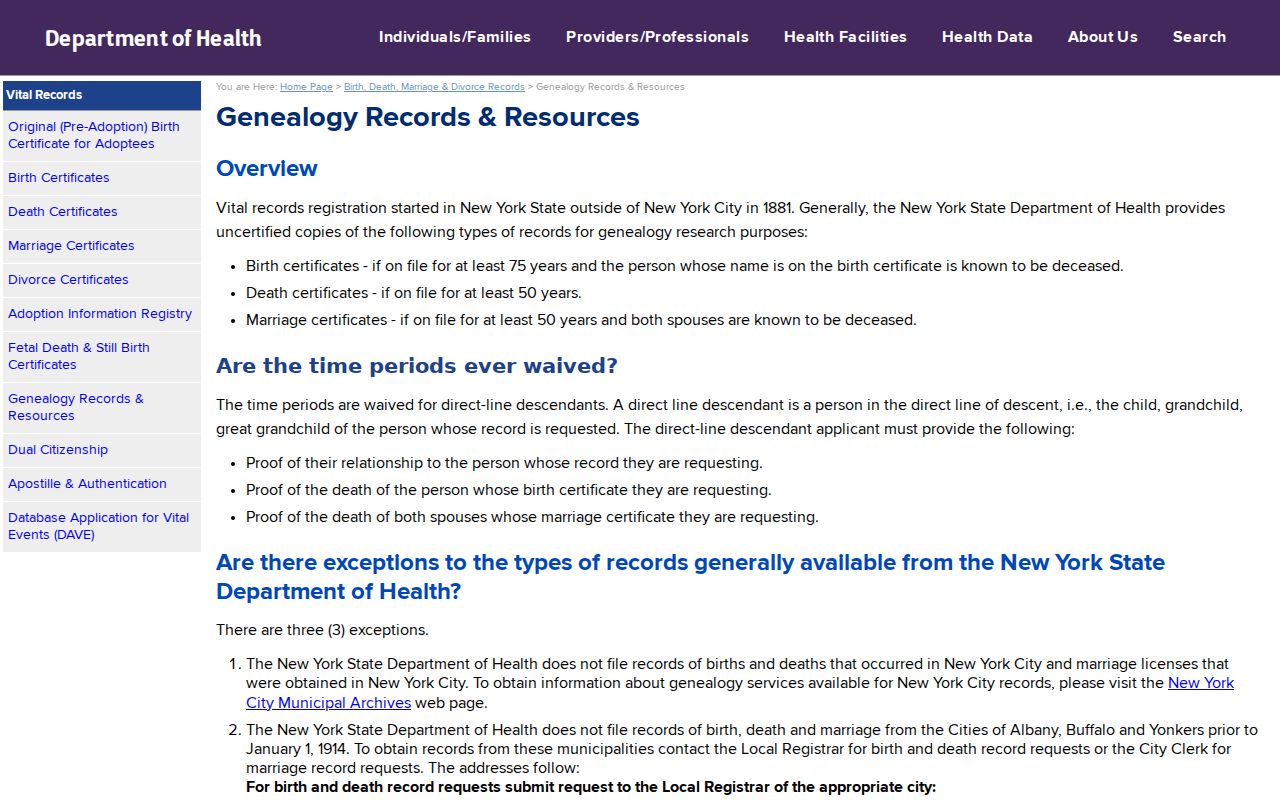Click the Overview heading

tap(267, 168)
